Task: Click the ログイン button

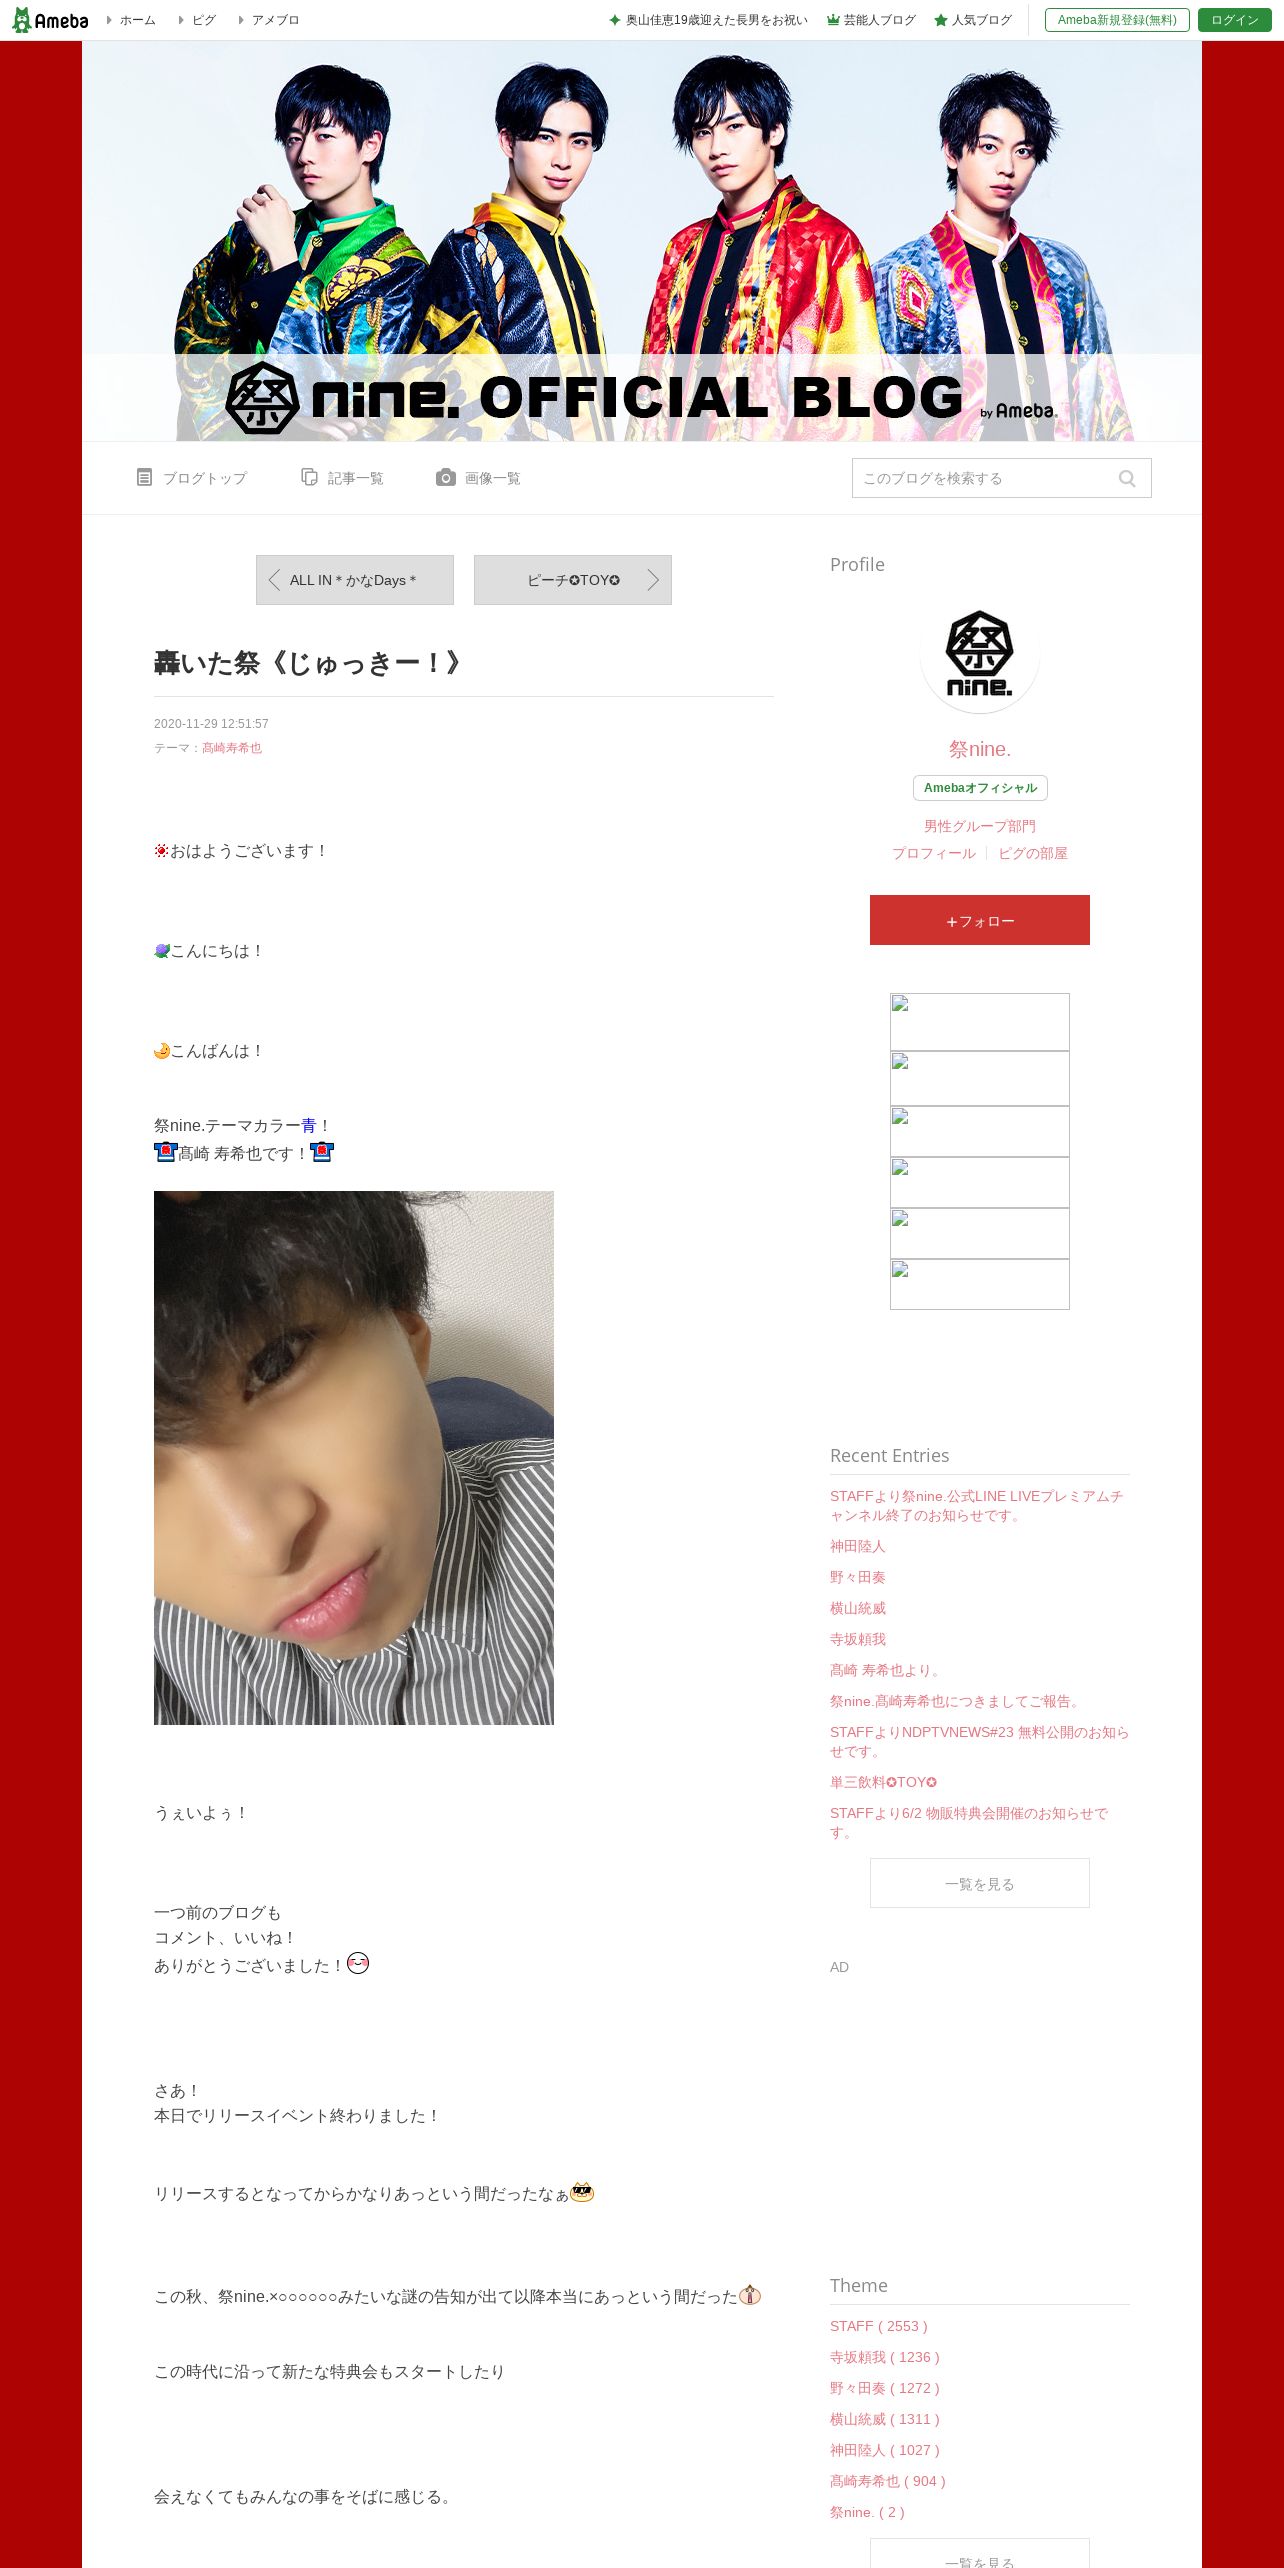Action: coord(1235,20)
